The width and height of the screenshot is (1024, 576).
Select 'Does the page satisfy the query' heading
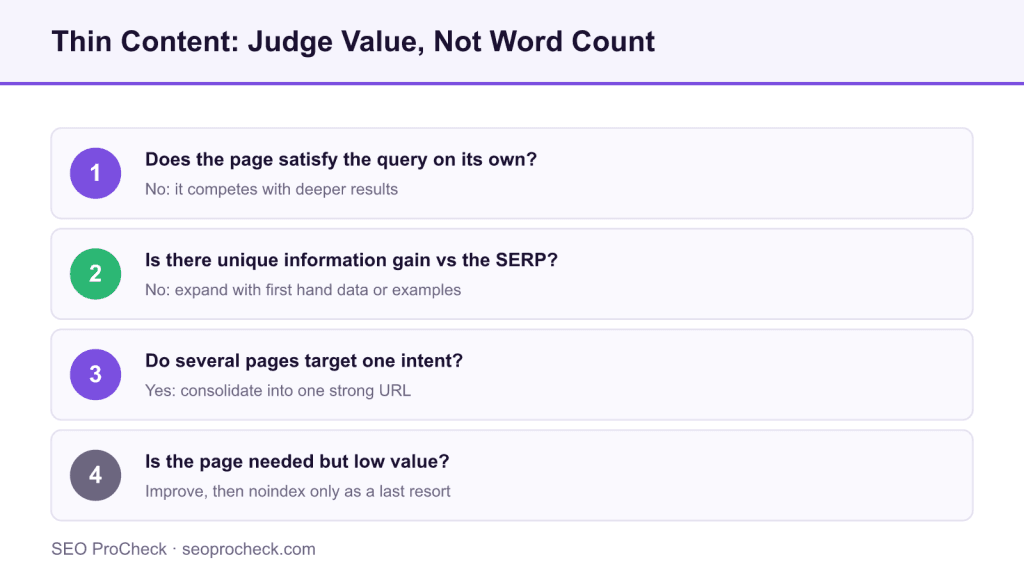[x=341, y=159]
